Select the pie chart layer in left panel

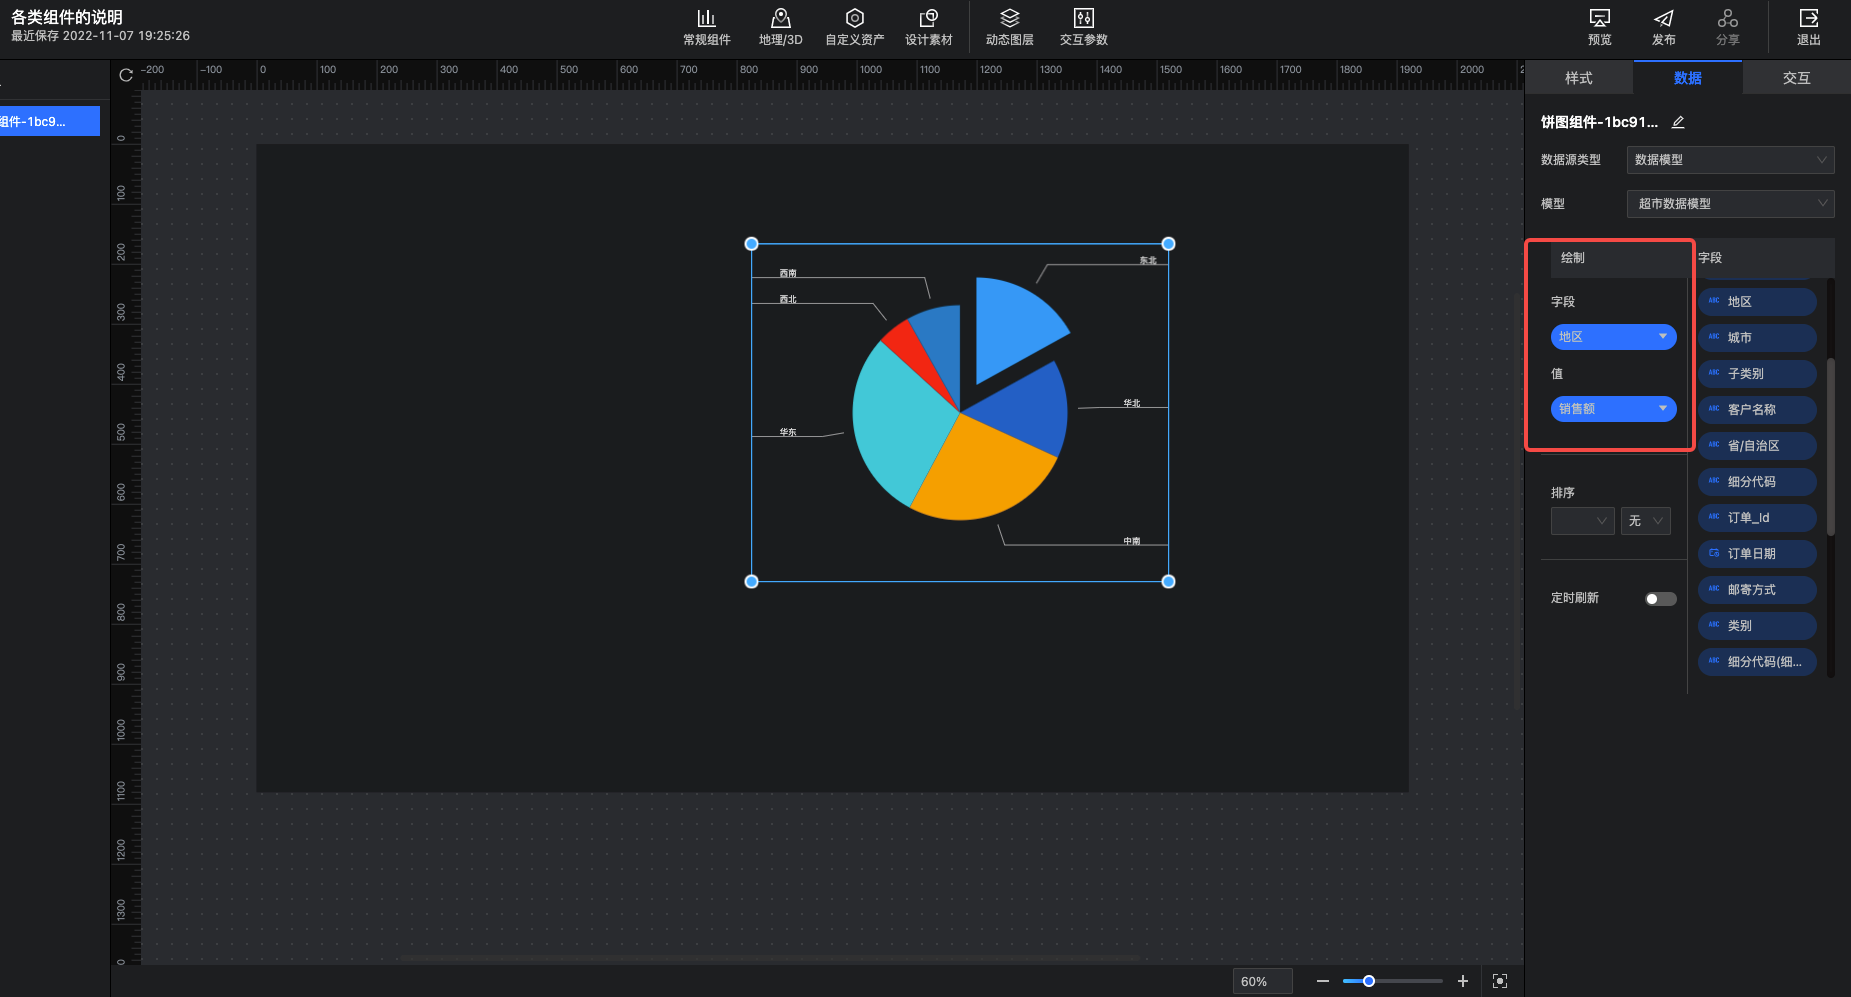[x=50, y=121]
